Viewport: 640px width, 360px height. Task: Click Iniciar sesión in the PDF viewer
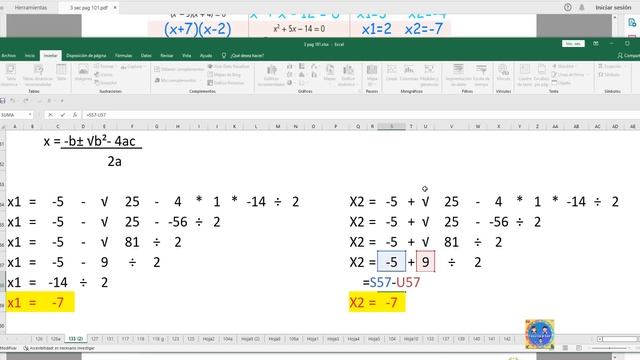click(x=613, y=7)
